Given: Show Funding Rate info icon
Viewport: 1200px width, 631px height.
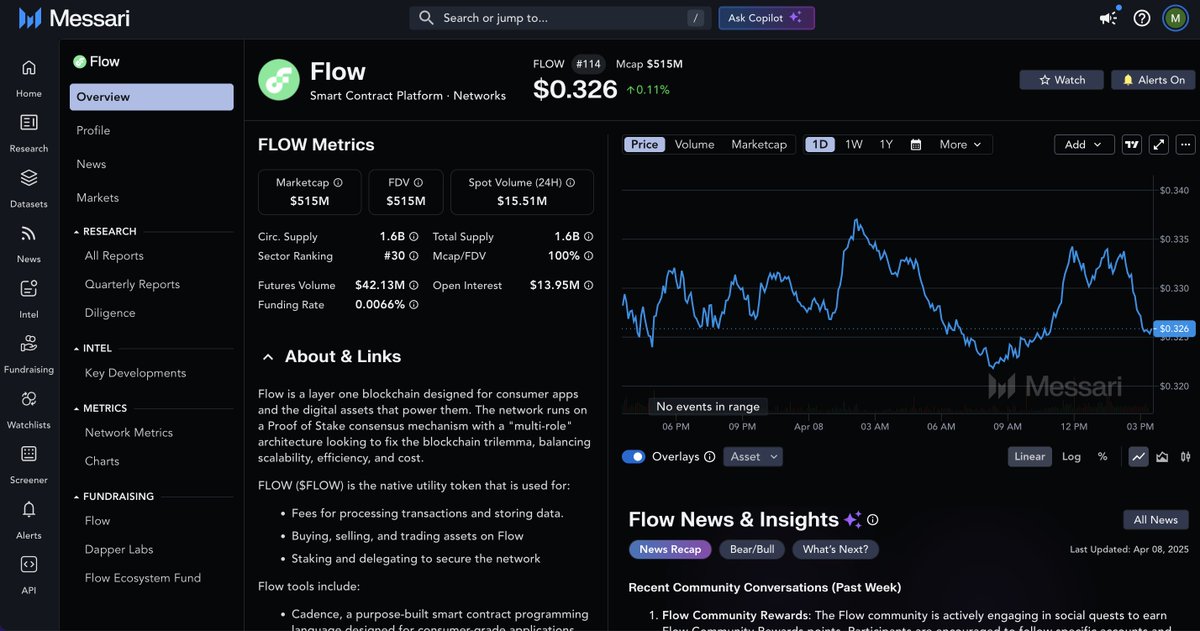Looking at the screenshot, I should 415,305.
